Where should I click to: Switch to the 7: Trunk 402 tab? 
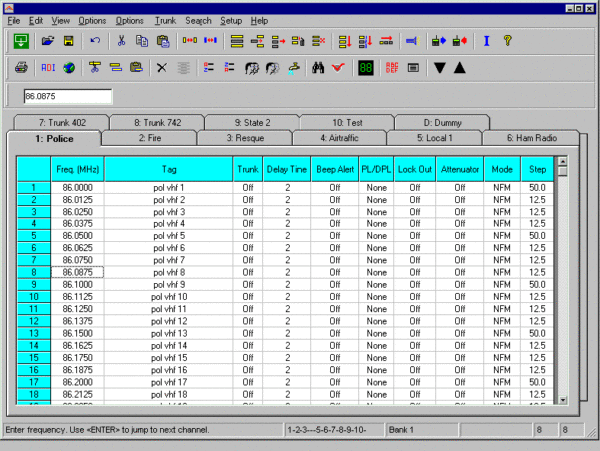(62, 123)
